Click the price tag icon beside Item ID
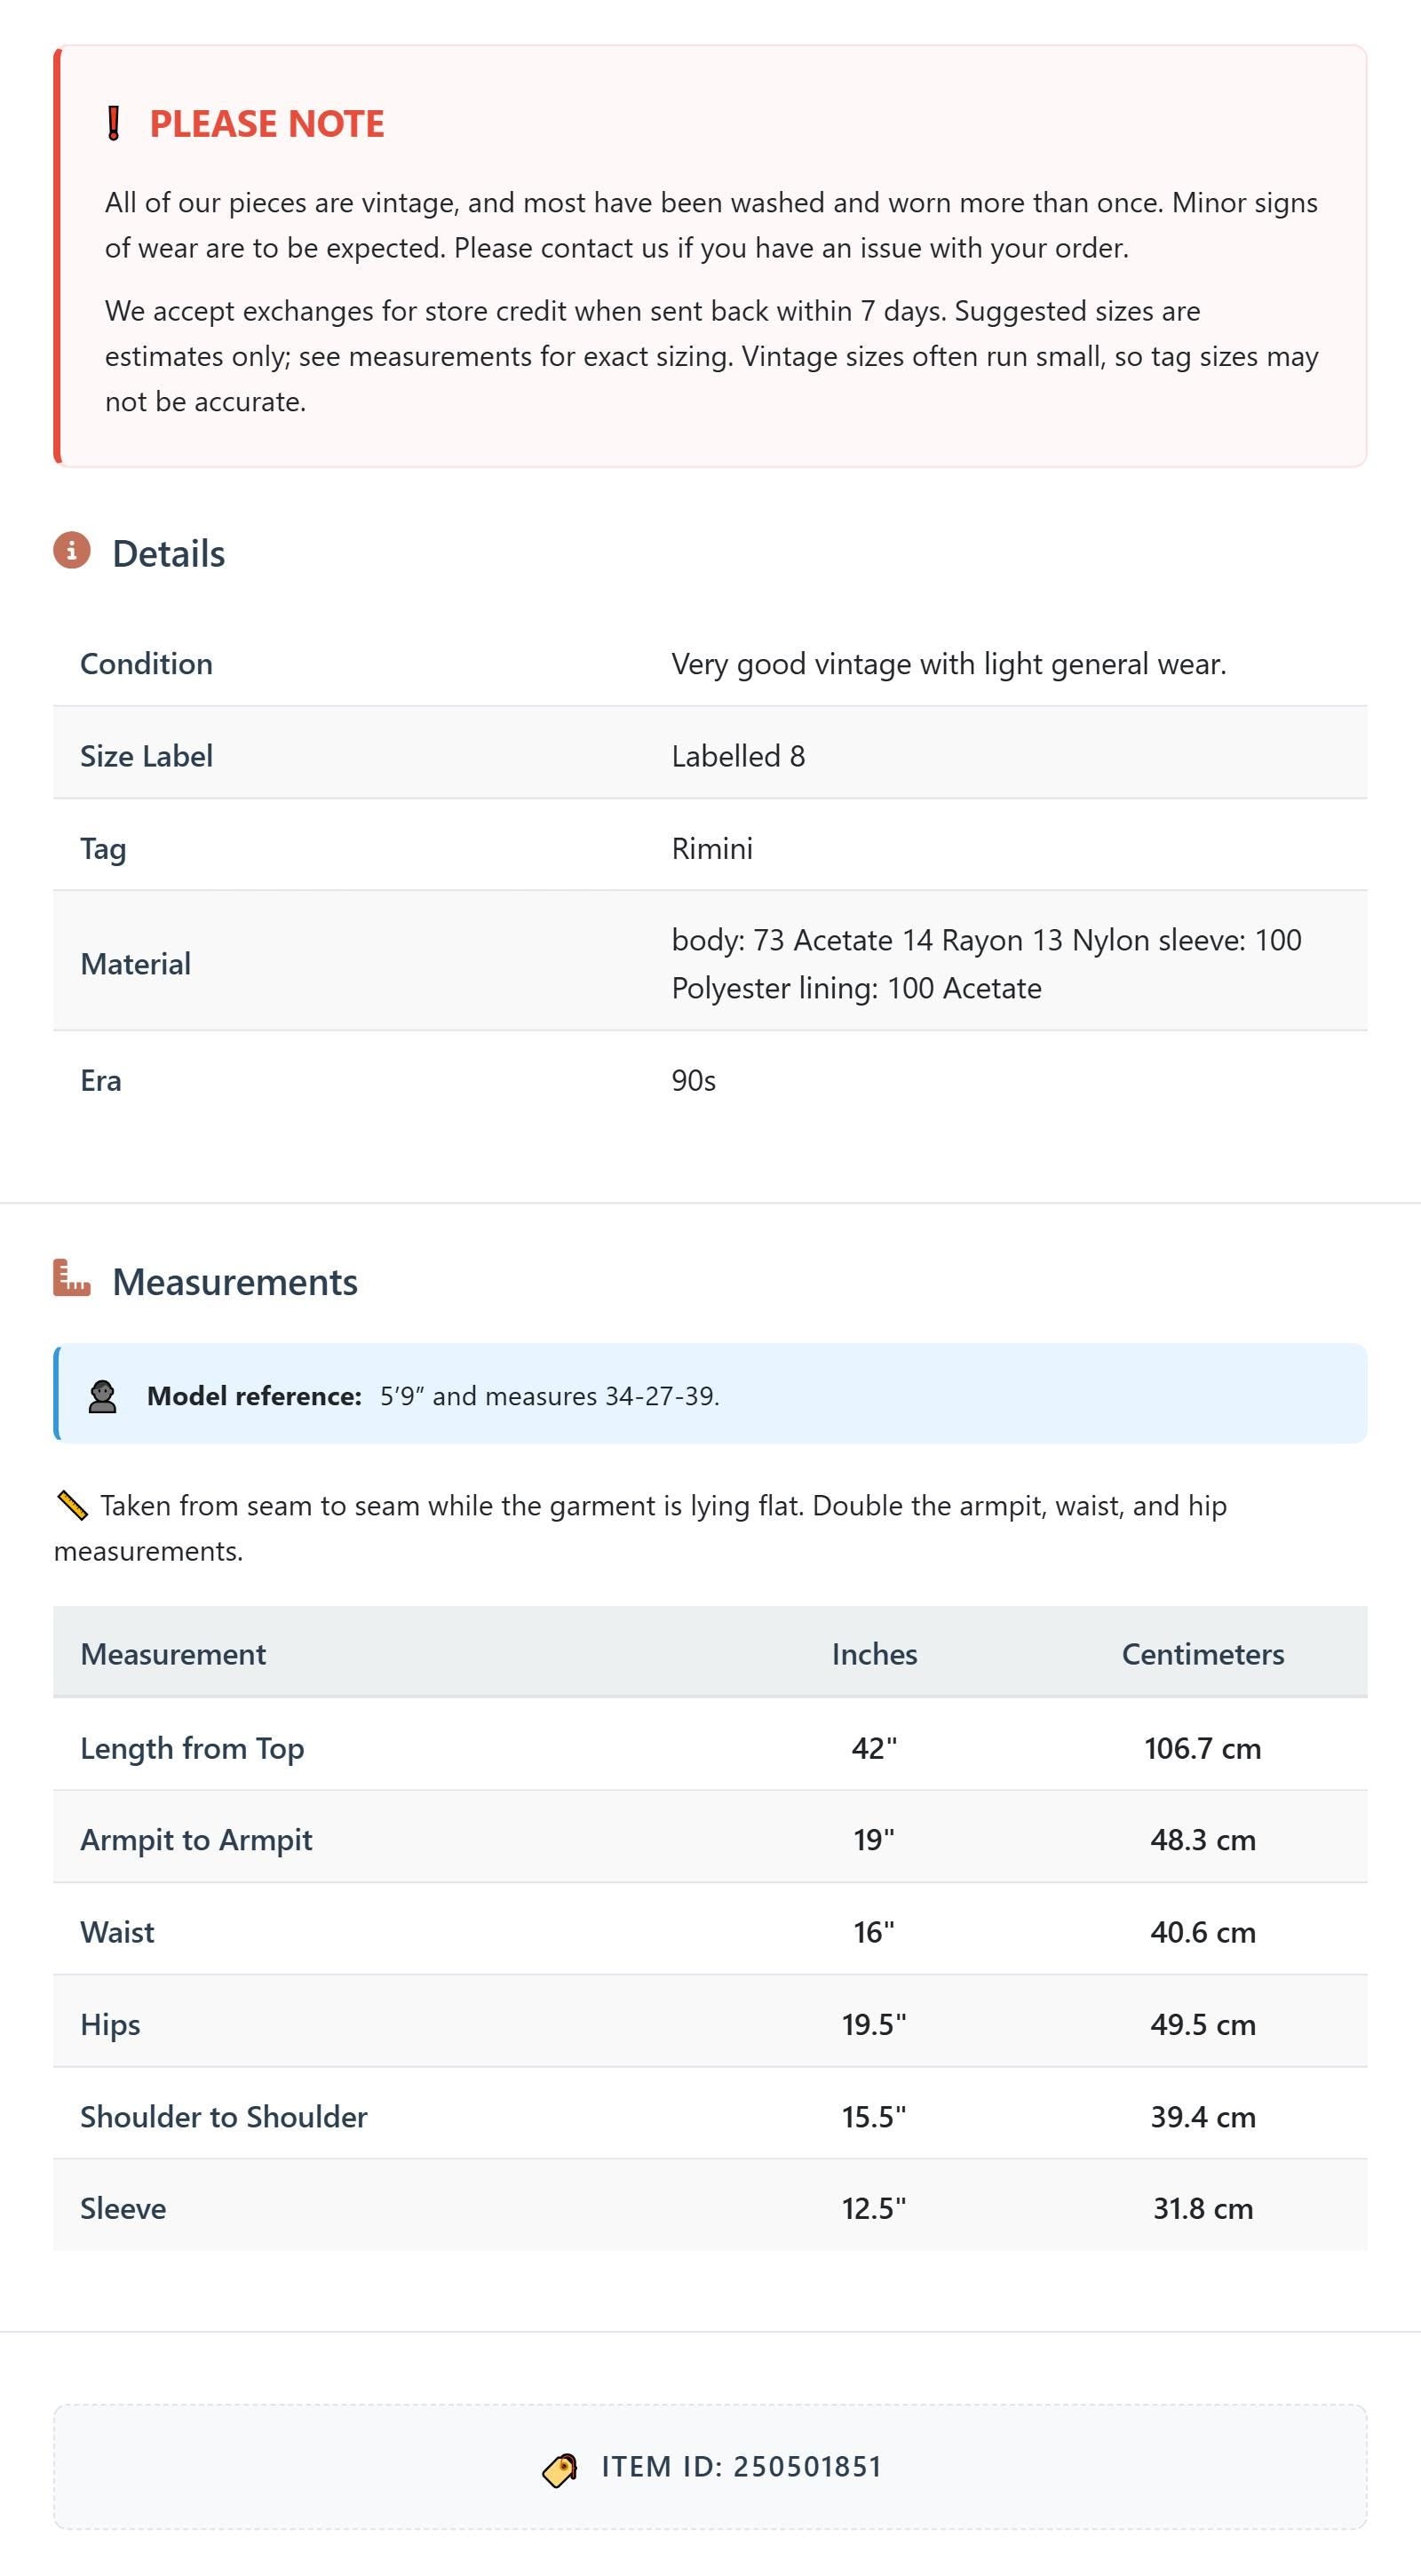The image size is (1421, 2576). tap(560, 2469)
